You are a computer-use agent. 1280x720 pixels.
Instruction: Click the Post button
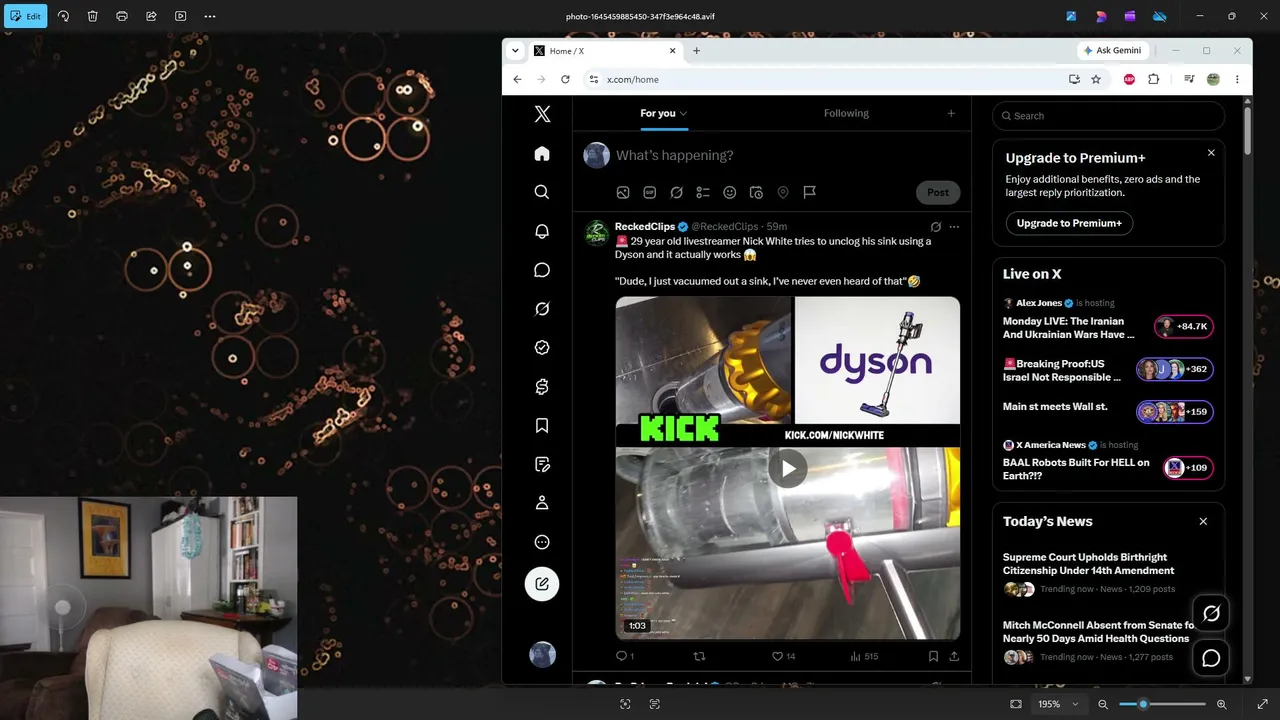tap(938, 192)
